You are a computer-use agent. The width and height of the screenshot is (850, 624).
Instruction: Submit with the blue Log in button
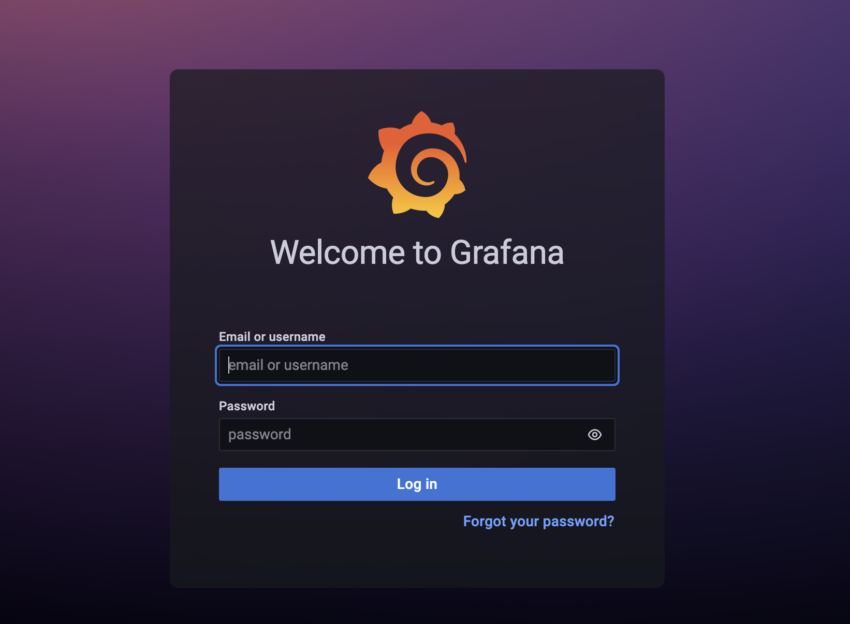pos(417,484)
